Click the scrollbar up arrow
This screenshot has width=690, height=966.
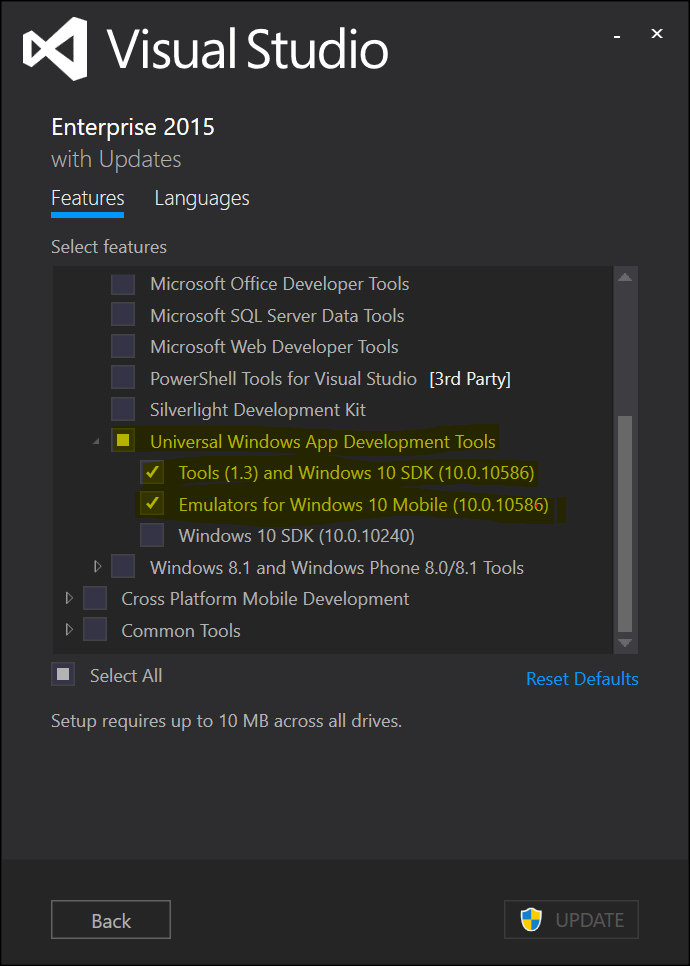coord(625,277)
